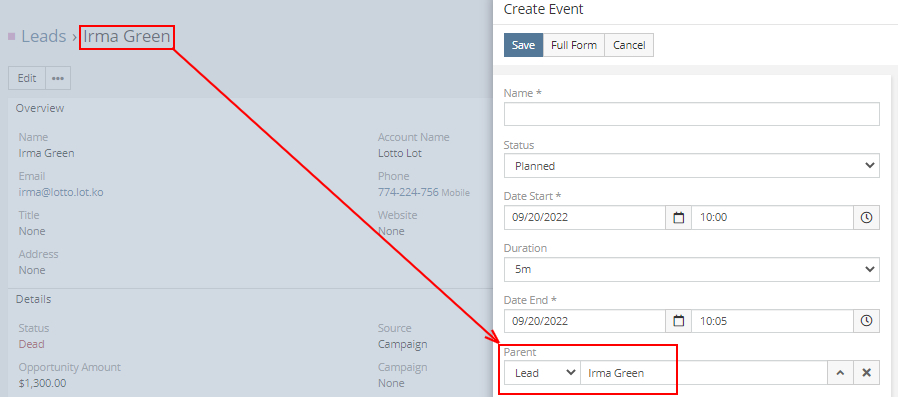Click the Opportunity Amount value $1,300.00
The image size is (898, 397).
(x=42, y=383)
